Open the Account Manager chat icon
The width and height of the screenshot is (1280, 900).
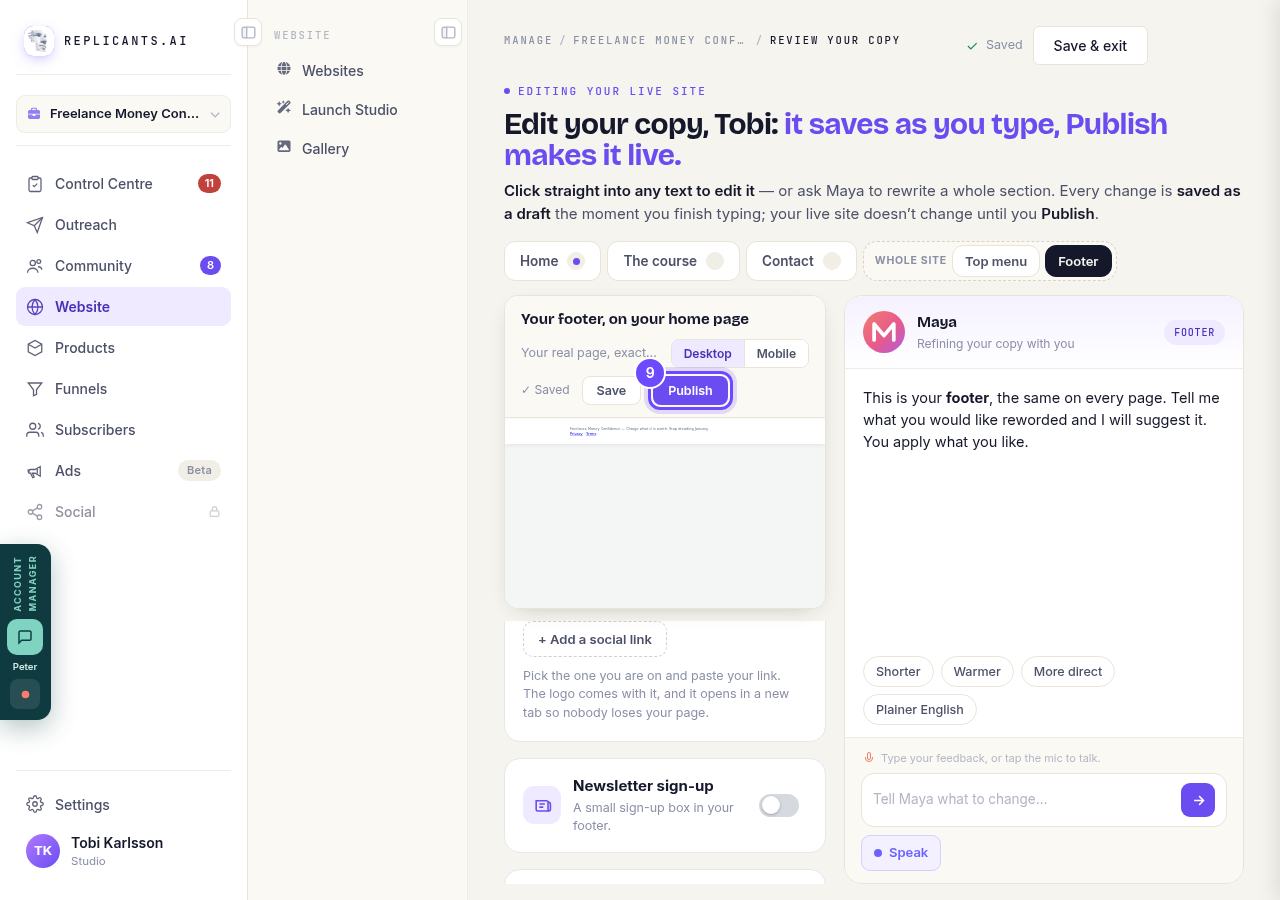[25, 637]
